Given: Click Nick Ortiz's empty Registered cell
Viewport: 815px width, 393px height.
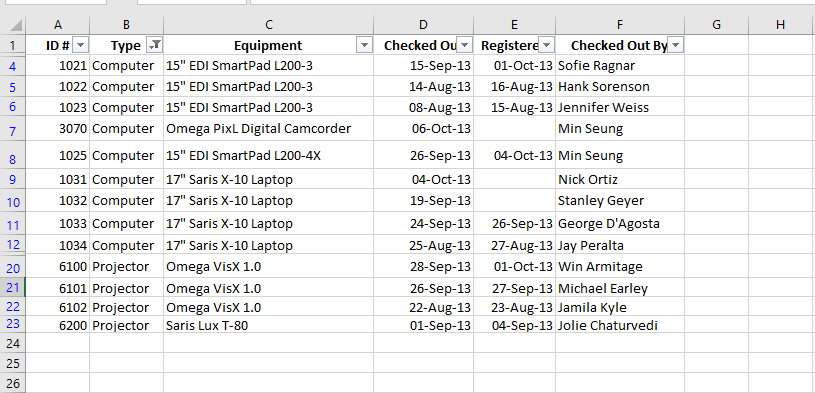Looking at the screenshot, I should (514, 179).
